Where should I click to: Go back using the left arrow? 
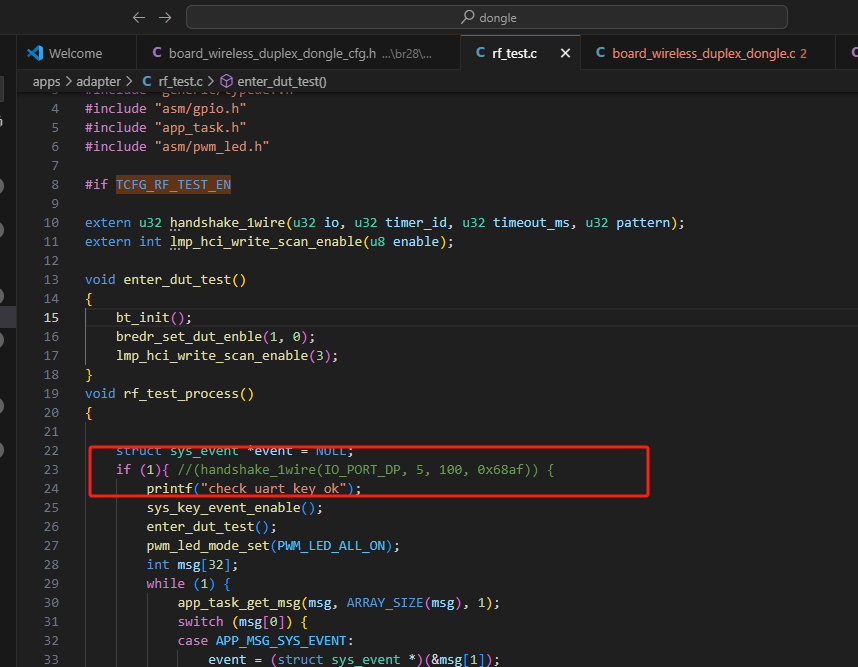pos(139,18)
